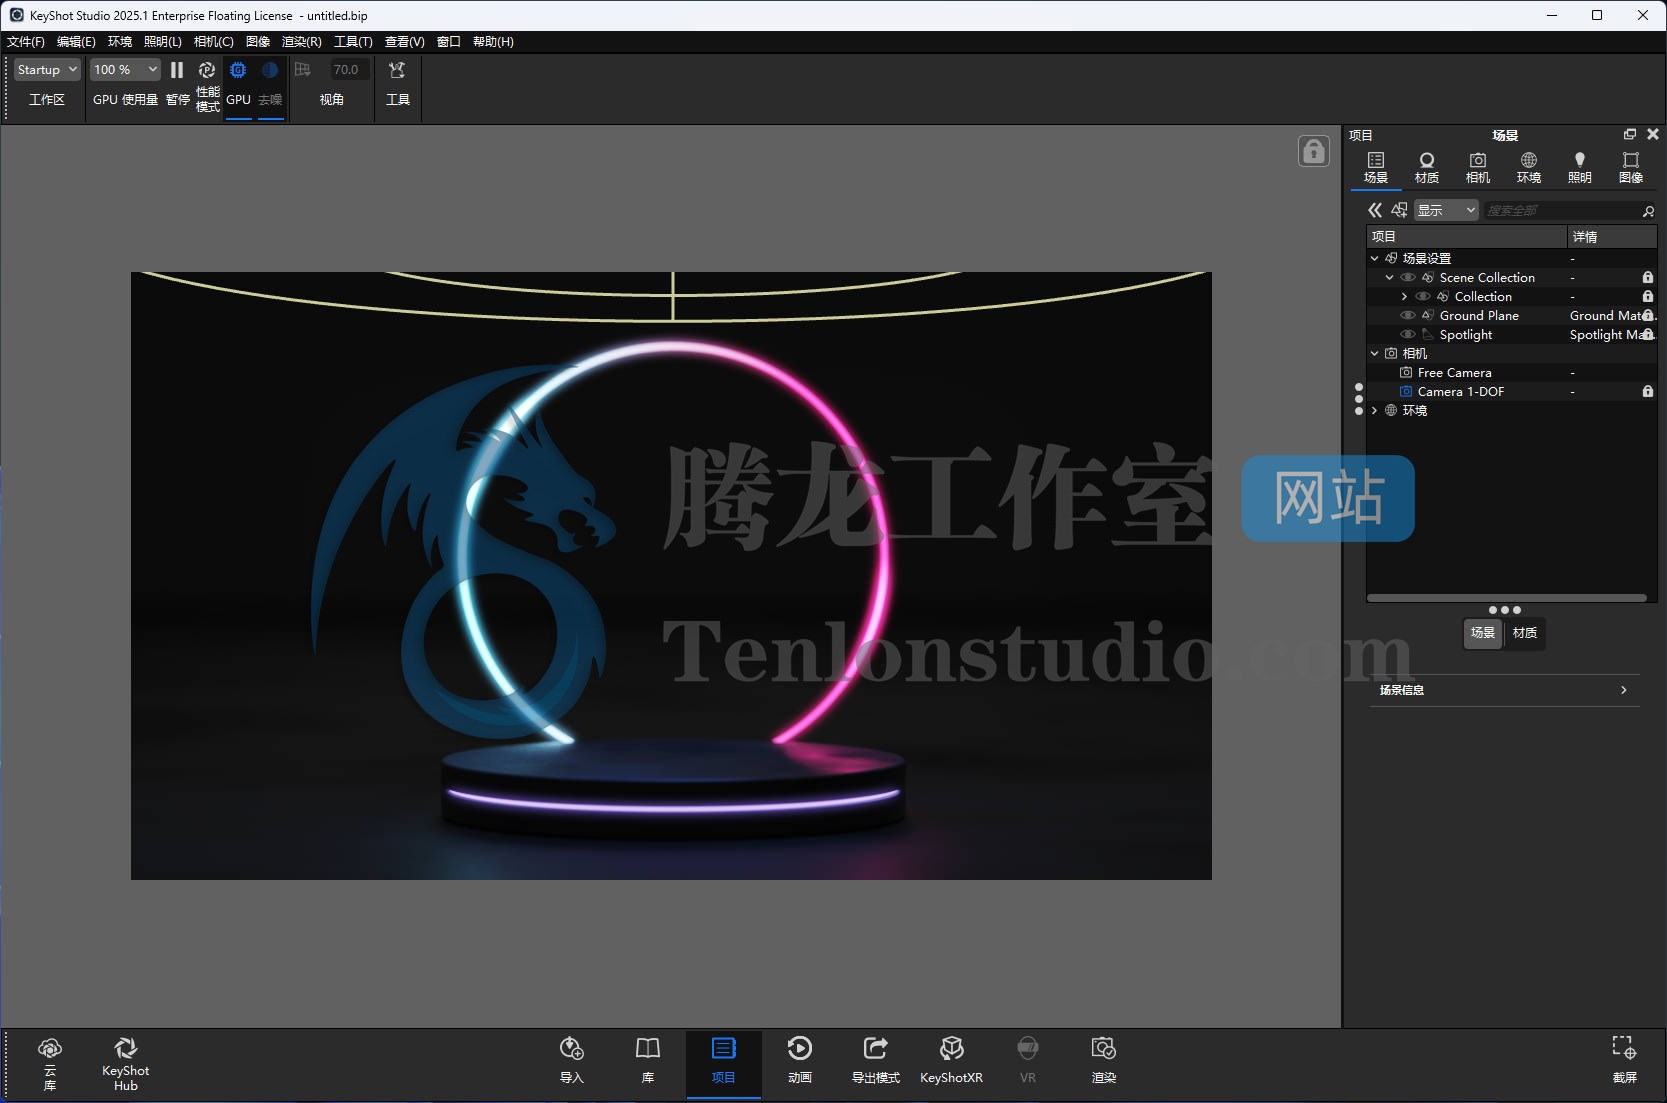The image size is (1667, 1103).
Task: Open the 相机(C) menu
Action: coord(214,42)
